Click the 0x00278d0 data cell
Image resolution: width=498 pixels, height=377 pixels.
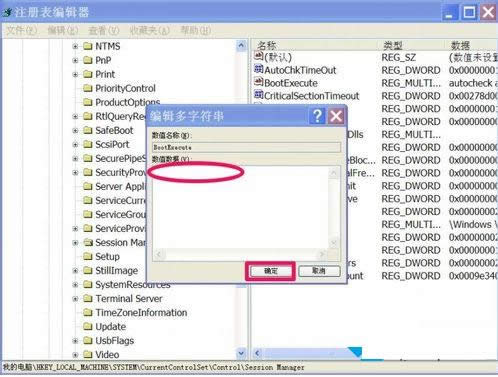pos(473,96)
